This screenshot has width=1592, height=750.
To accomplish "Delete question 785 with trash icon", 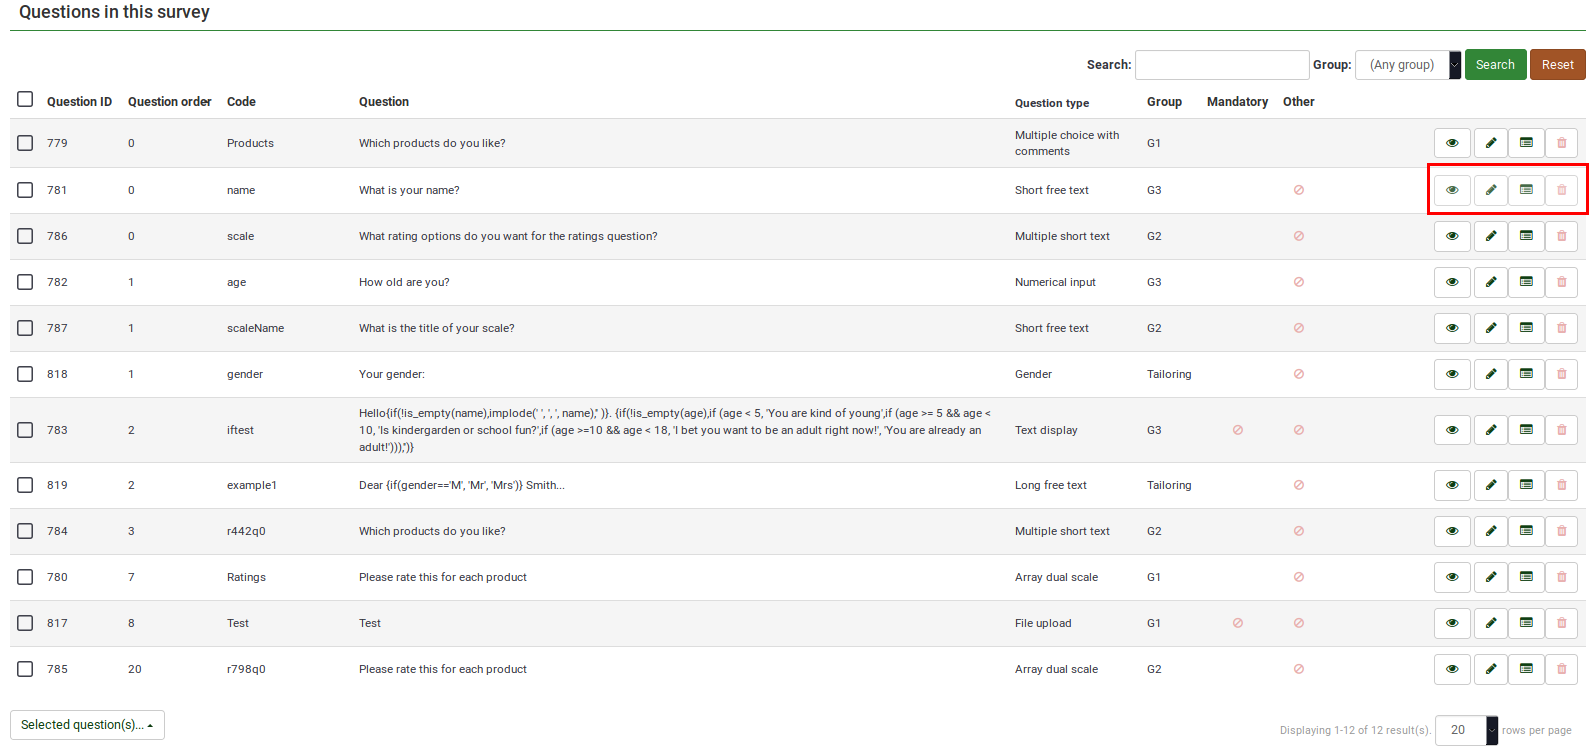I will pos(1561,669).
